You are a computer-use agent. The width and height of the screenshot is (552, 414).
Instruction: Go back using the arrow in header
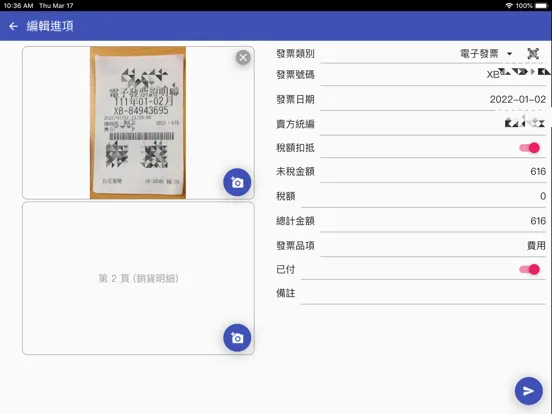click(x=13, y=26)
